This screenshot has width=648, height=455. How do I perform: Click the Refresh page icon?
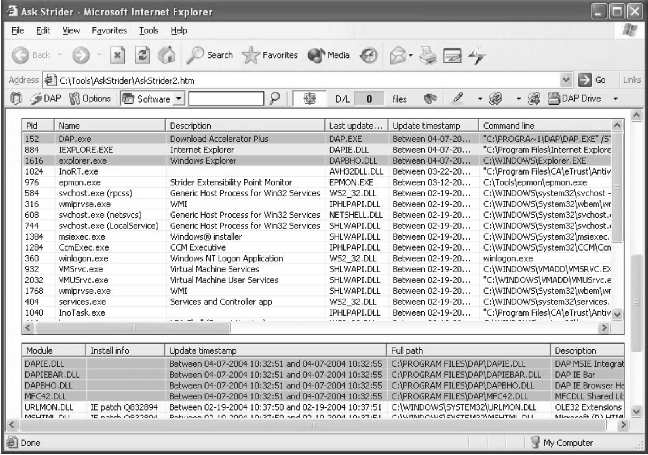click(142, 55)
